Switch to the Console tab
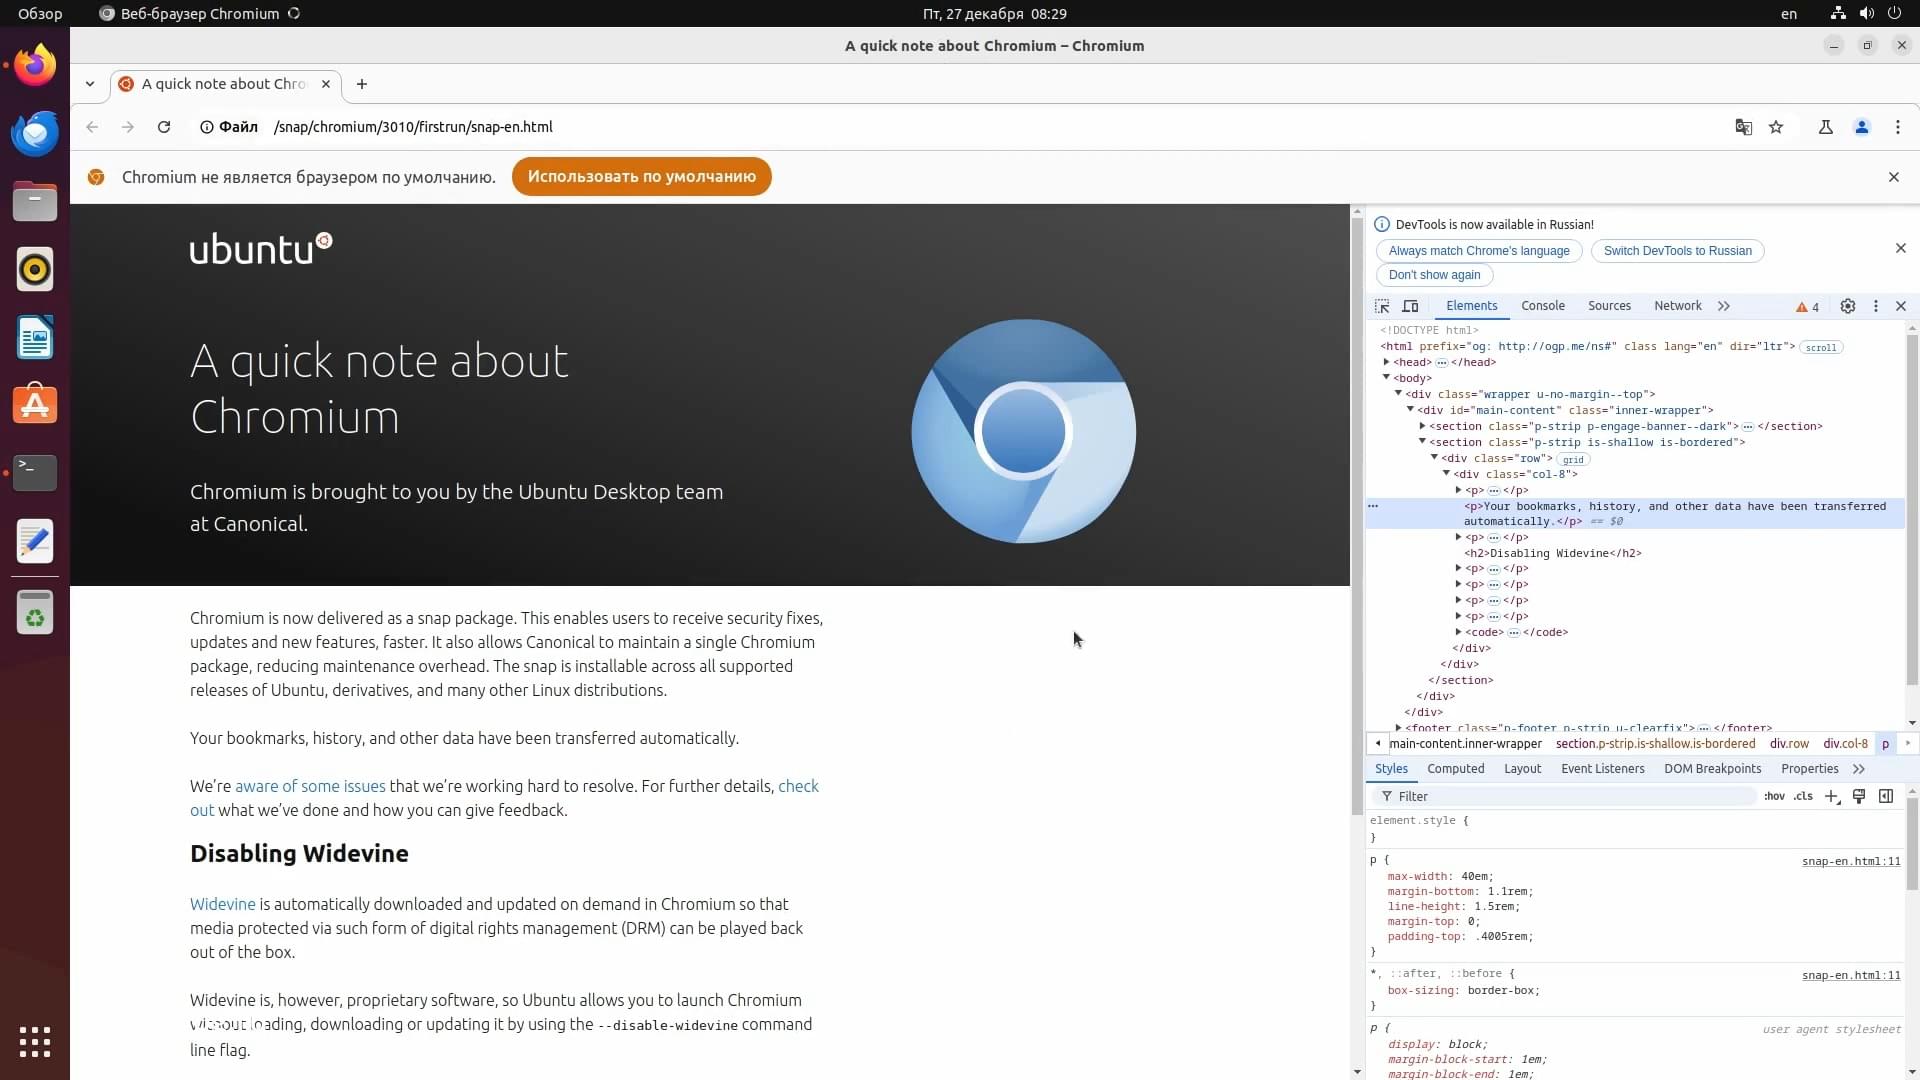The width and height of the screenshot is (1920, 1080). 1543,306
